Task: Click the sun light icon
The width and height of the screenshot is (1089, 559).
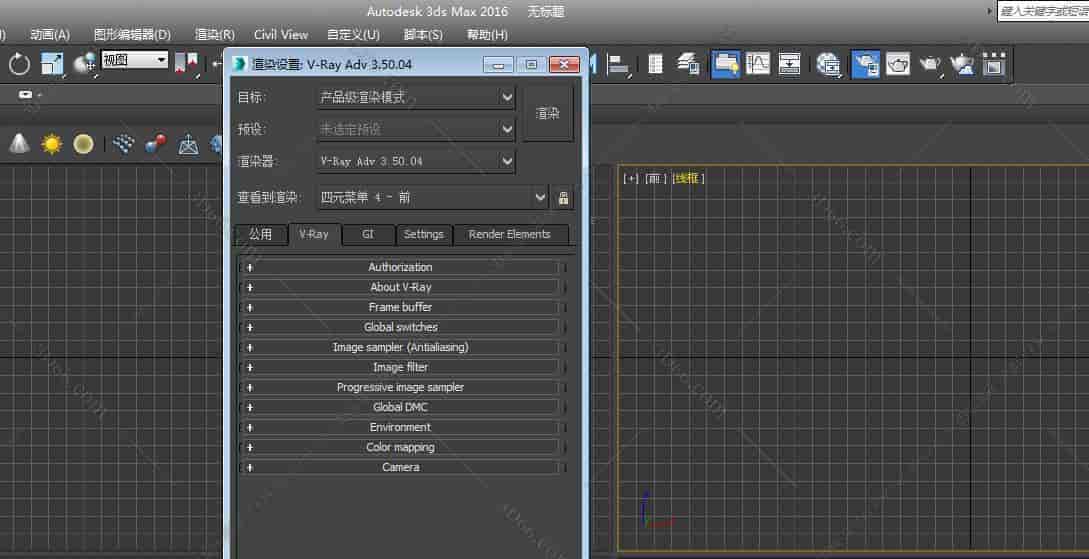Action: [51, 144]
